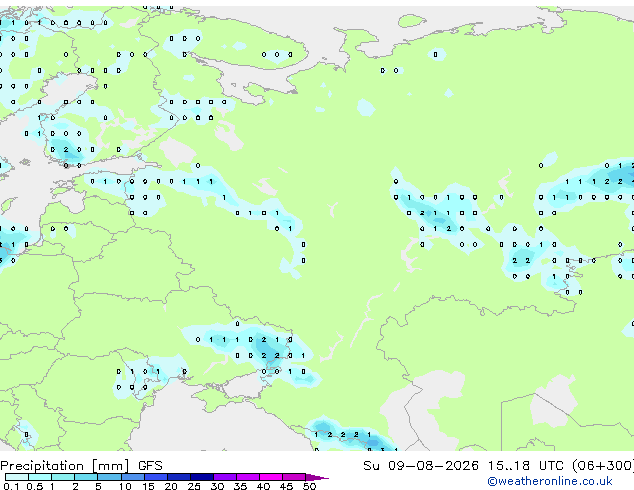Click the legend label '50'
The width and height of the screenshot is (634, 490).
tap(309, 486)
